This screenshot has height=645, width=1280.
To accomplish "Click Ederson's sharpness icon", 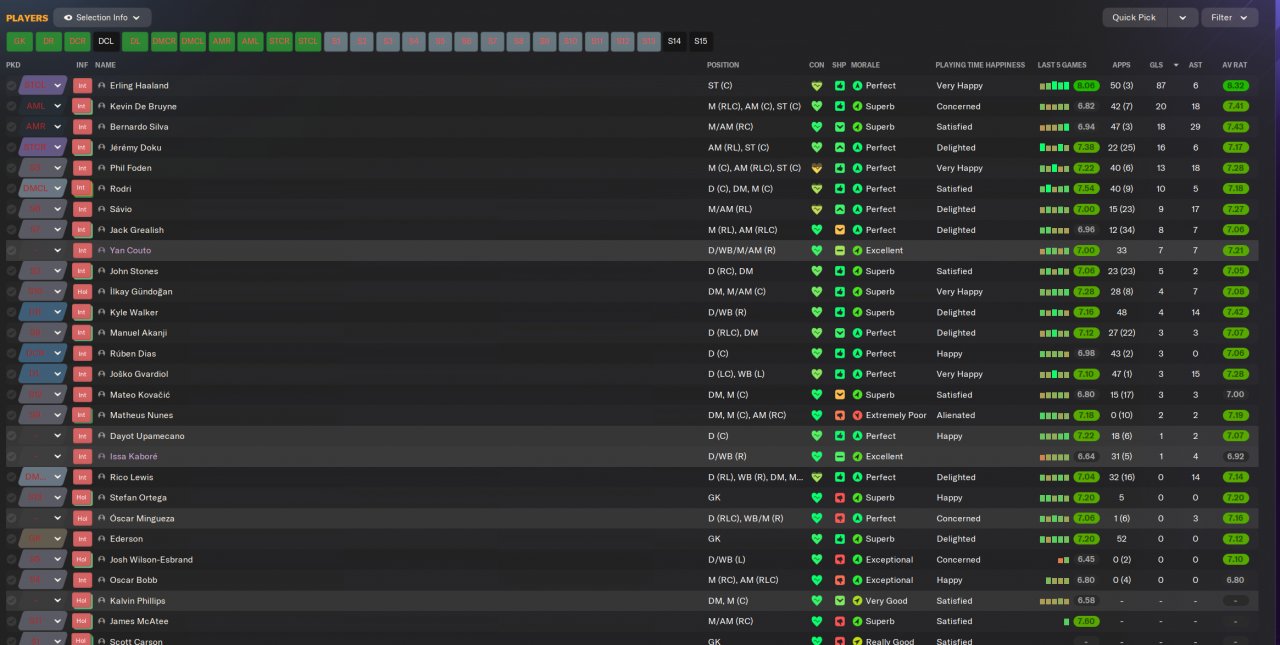I will pos(840,539).
